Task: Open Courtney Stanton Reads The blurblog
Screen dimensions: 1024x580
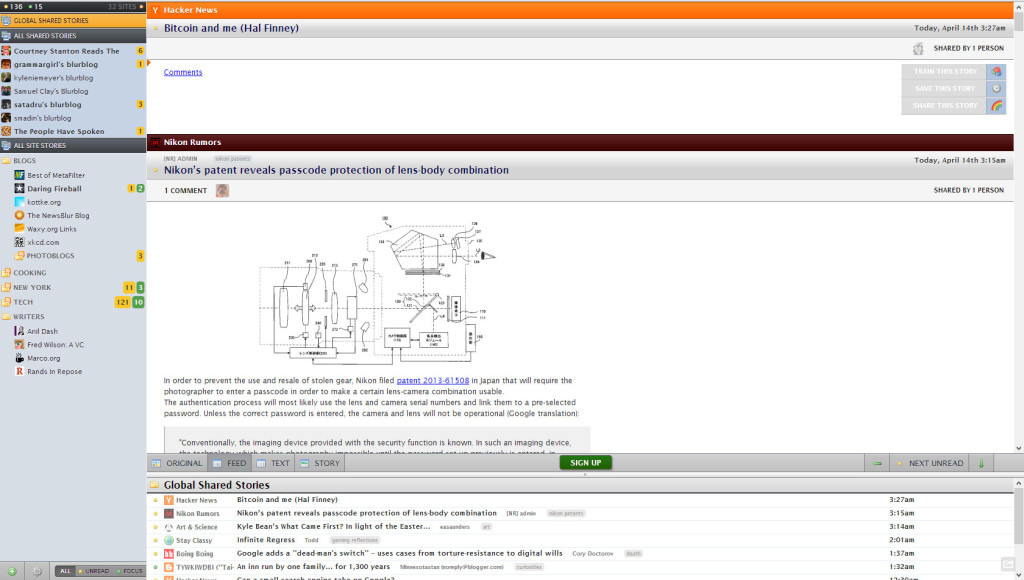Action: [73, 51]
